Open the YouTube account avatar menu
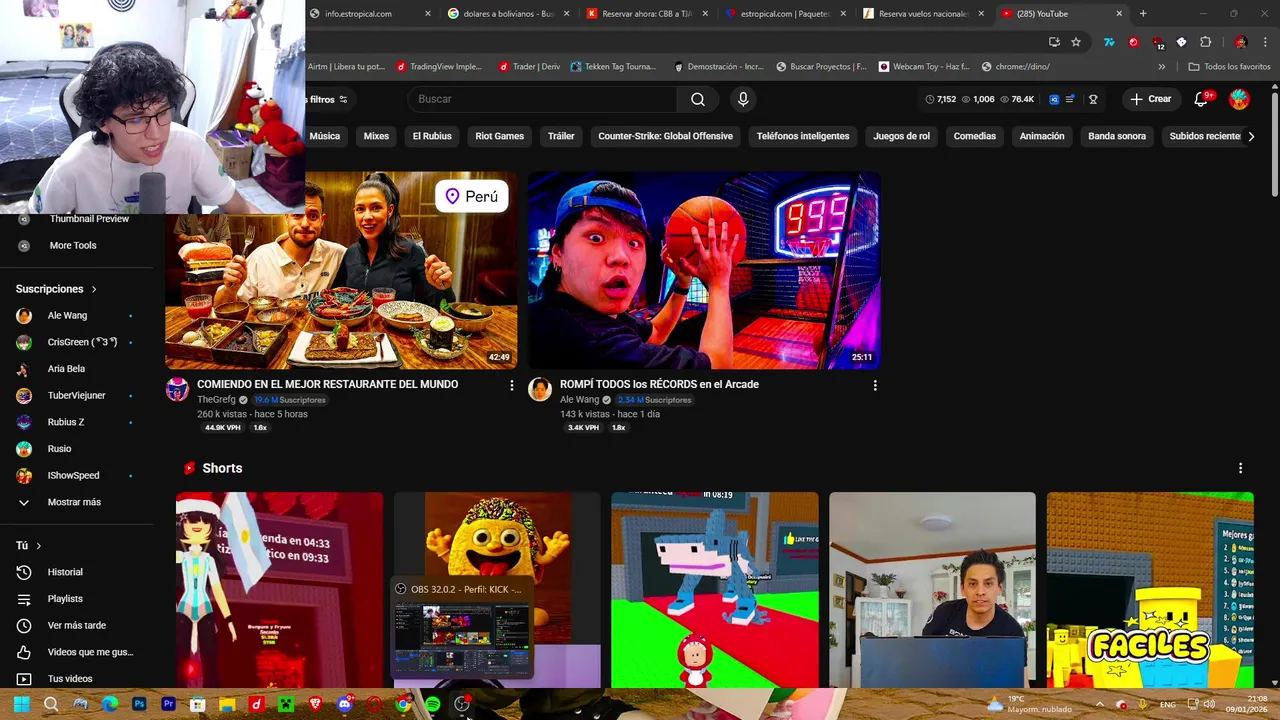This screenshot has height=720, width=1280. 1239,99
